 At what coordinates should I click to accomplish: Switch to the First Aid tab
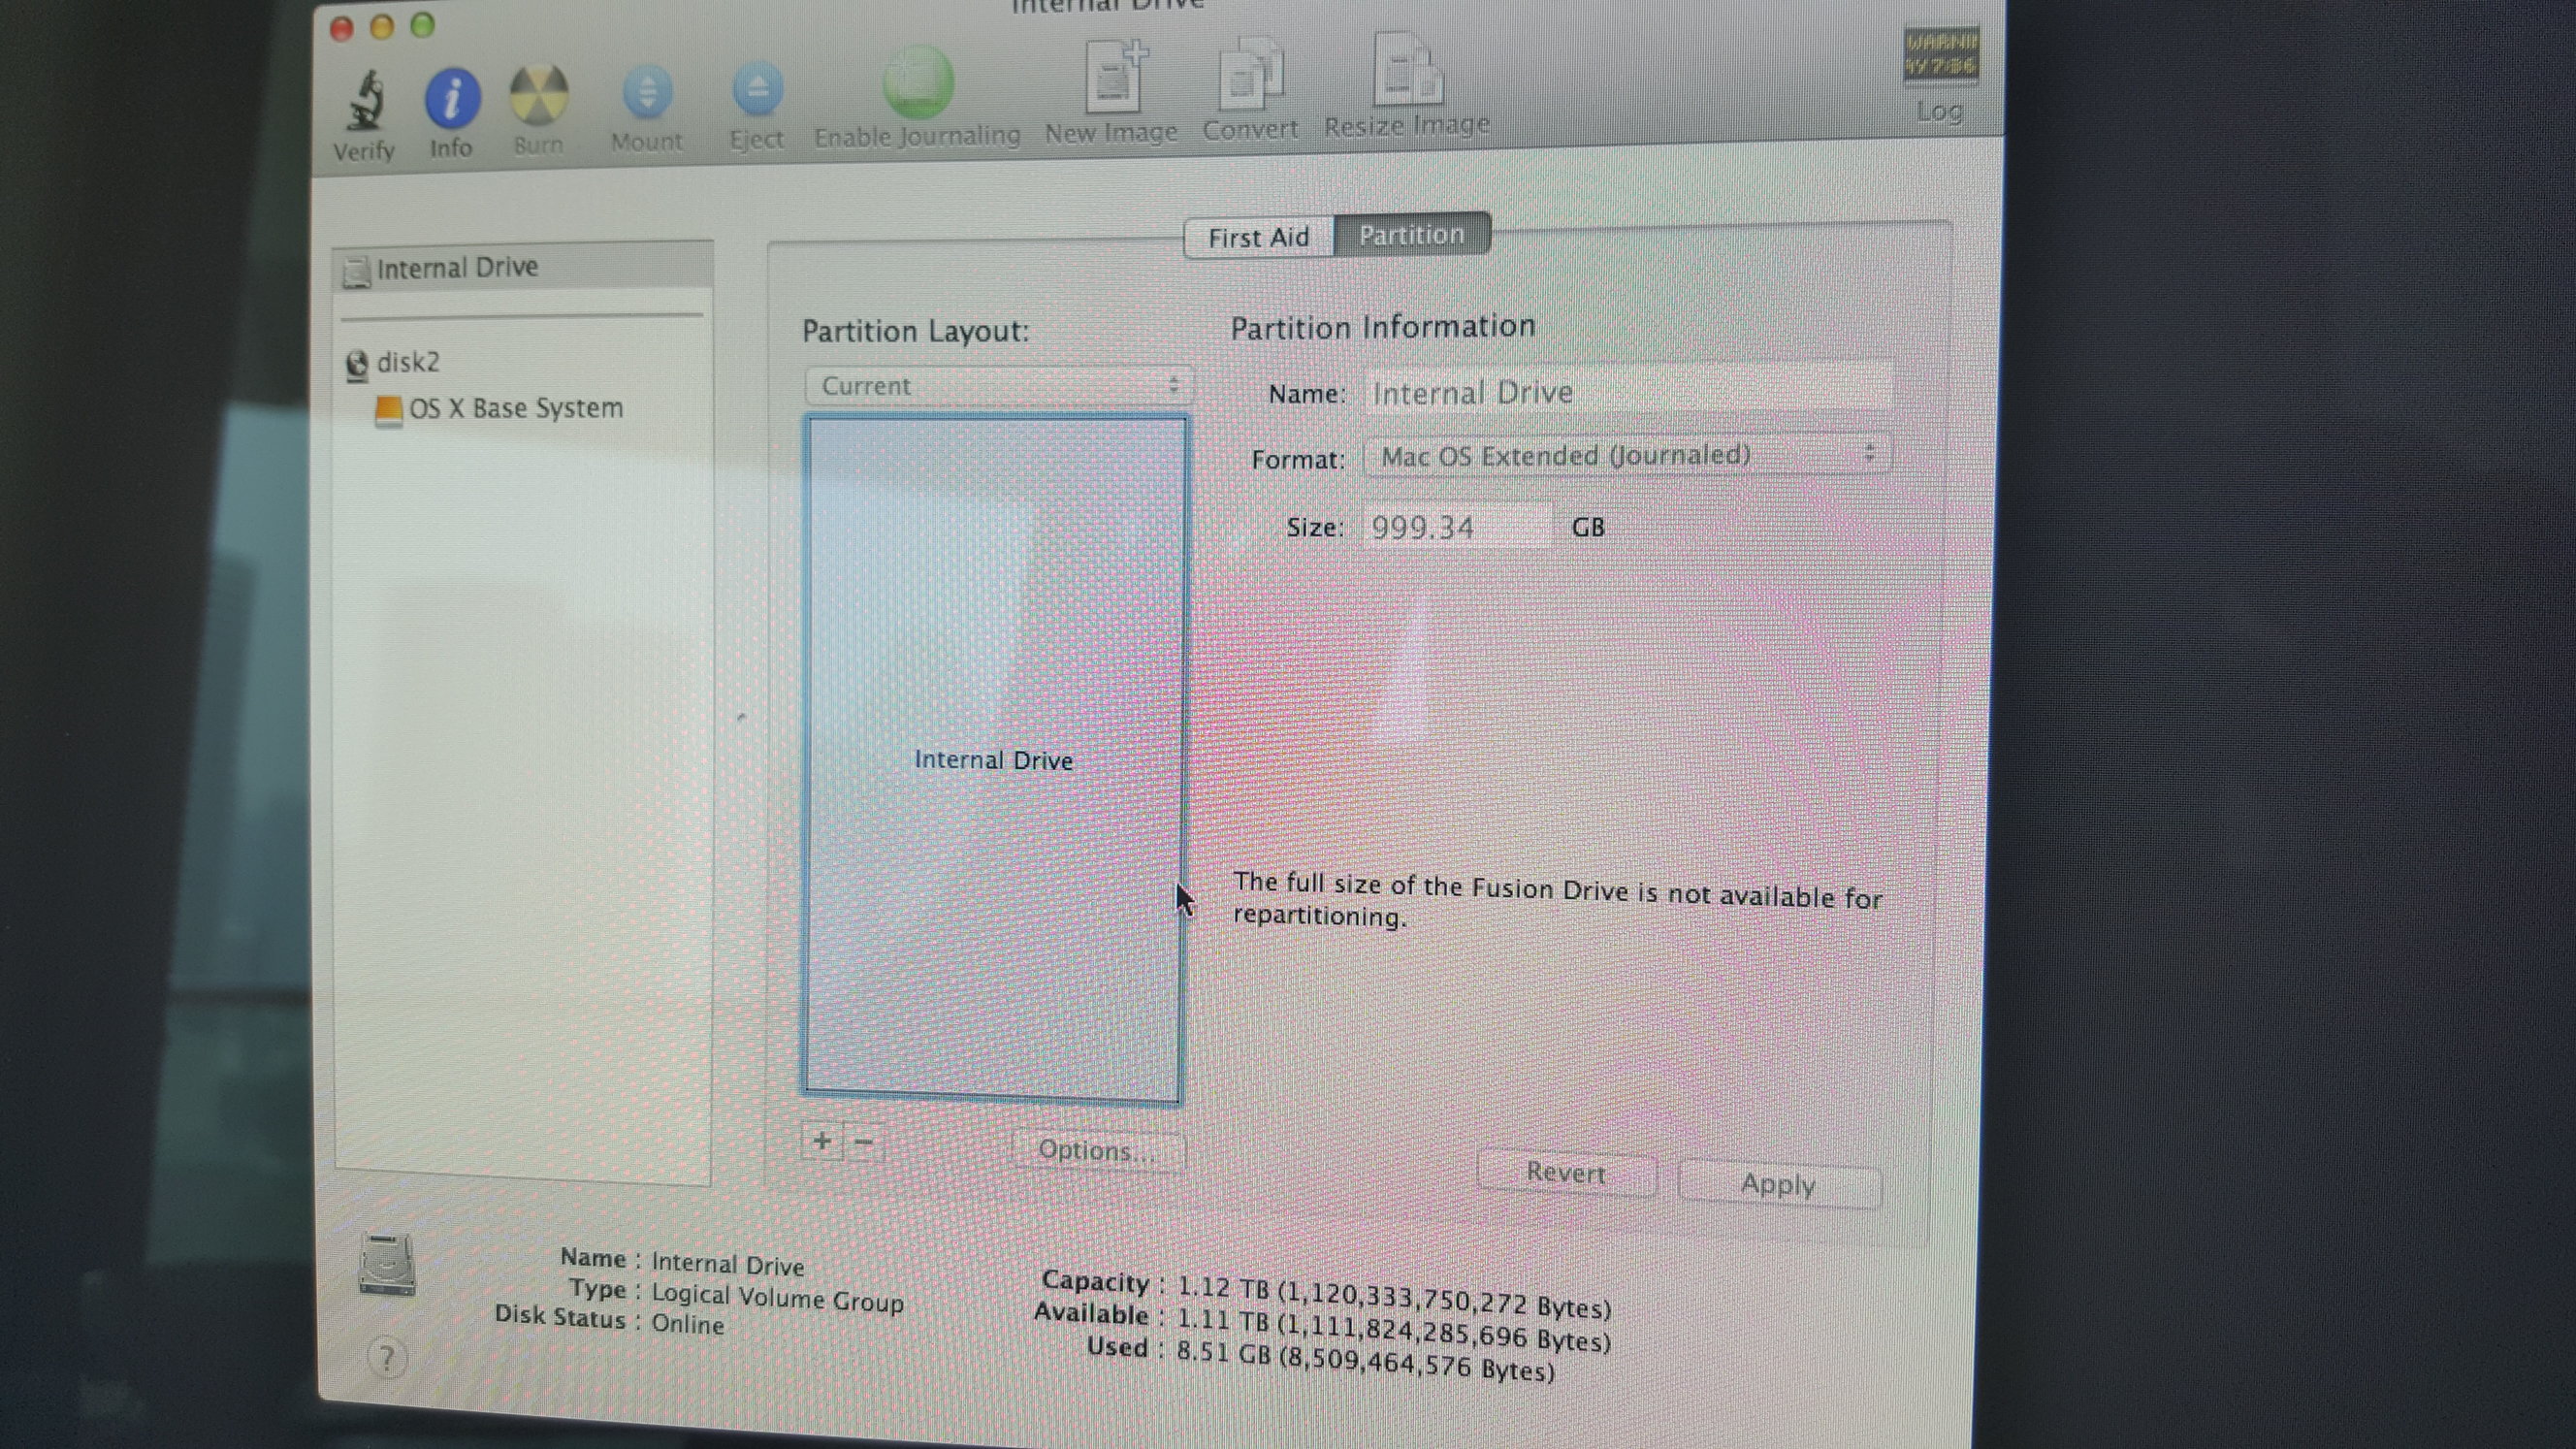(1258, 238)
